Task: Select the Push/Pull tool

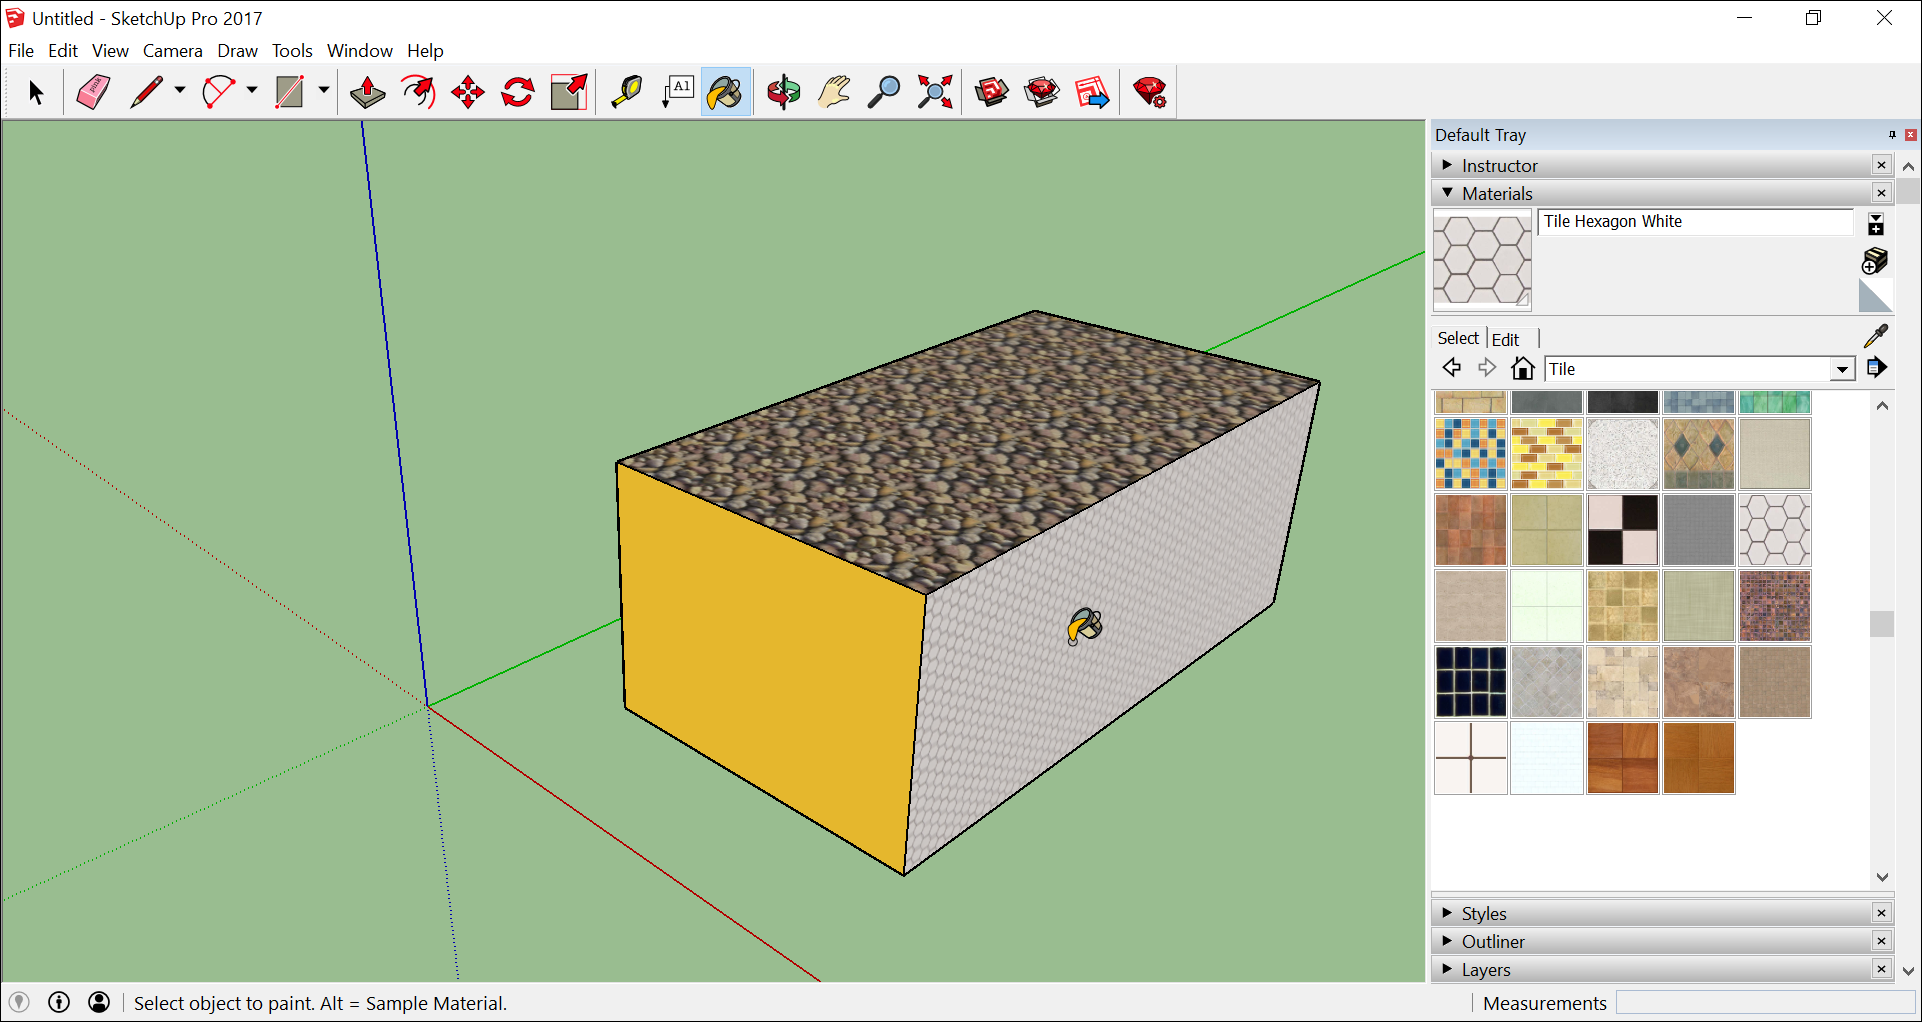Action: click(367, 93)
